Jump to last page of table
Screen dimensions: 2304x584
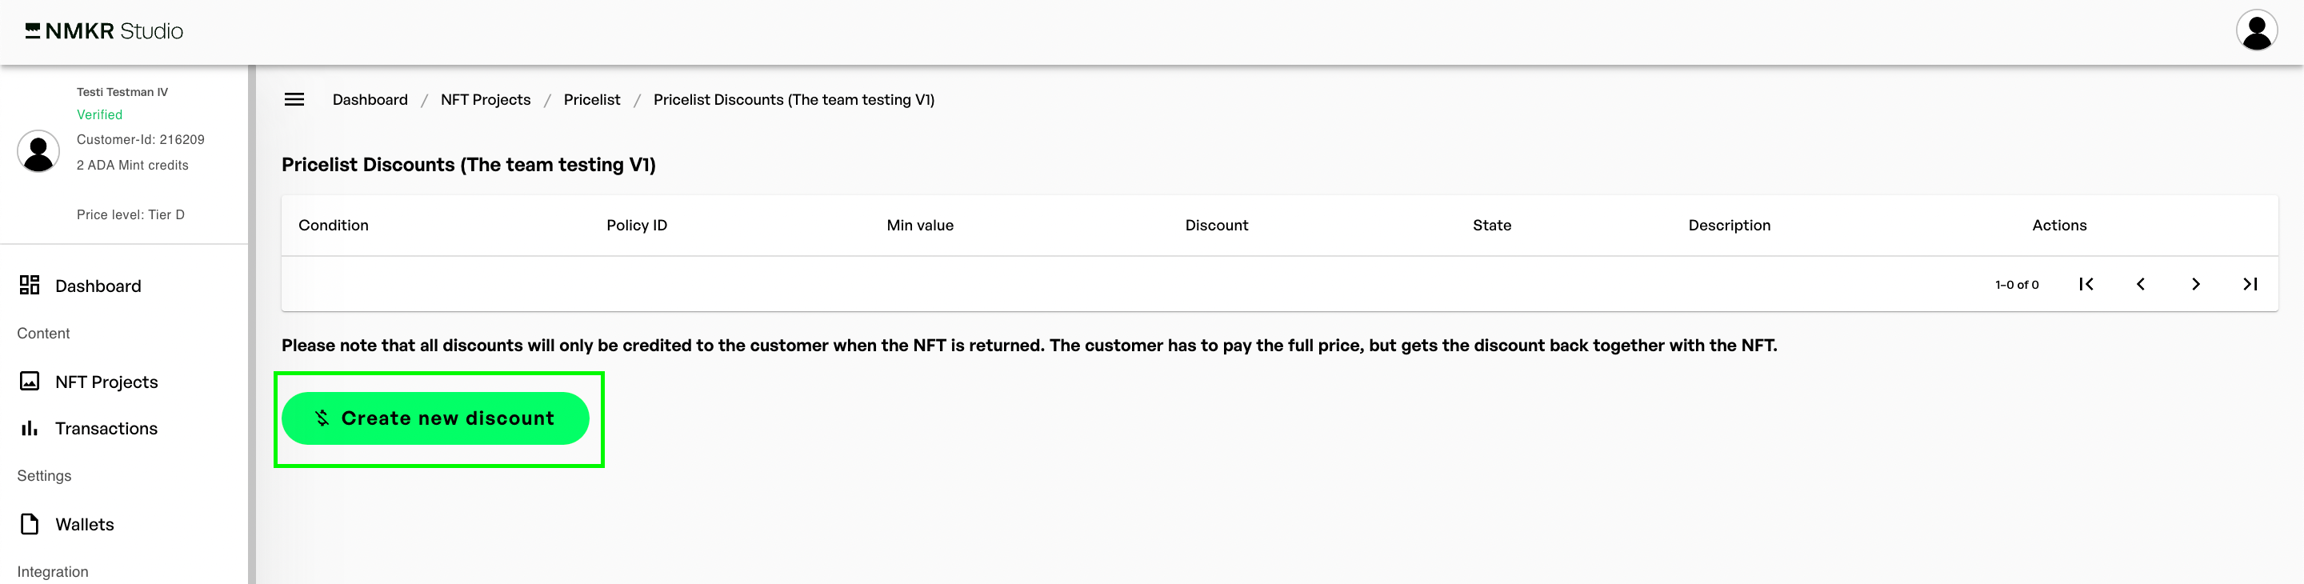click(x=2250, y=284)
